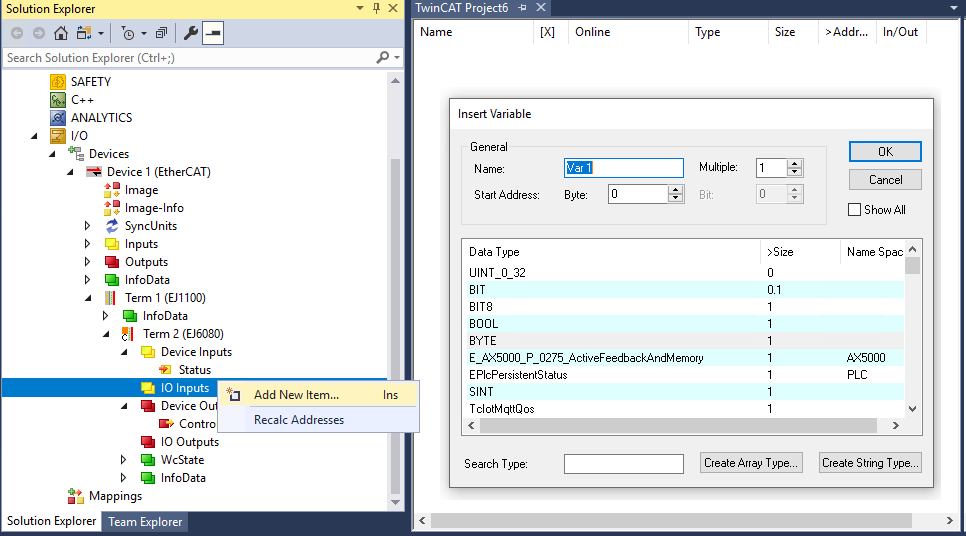Switch to the Solution Explorer bottom tab
966x536 pixels.
(52, 521)
